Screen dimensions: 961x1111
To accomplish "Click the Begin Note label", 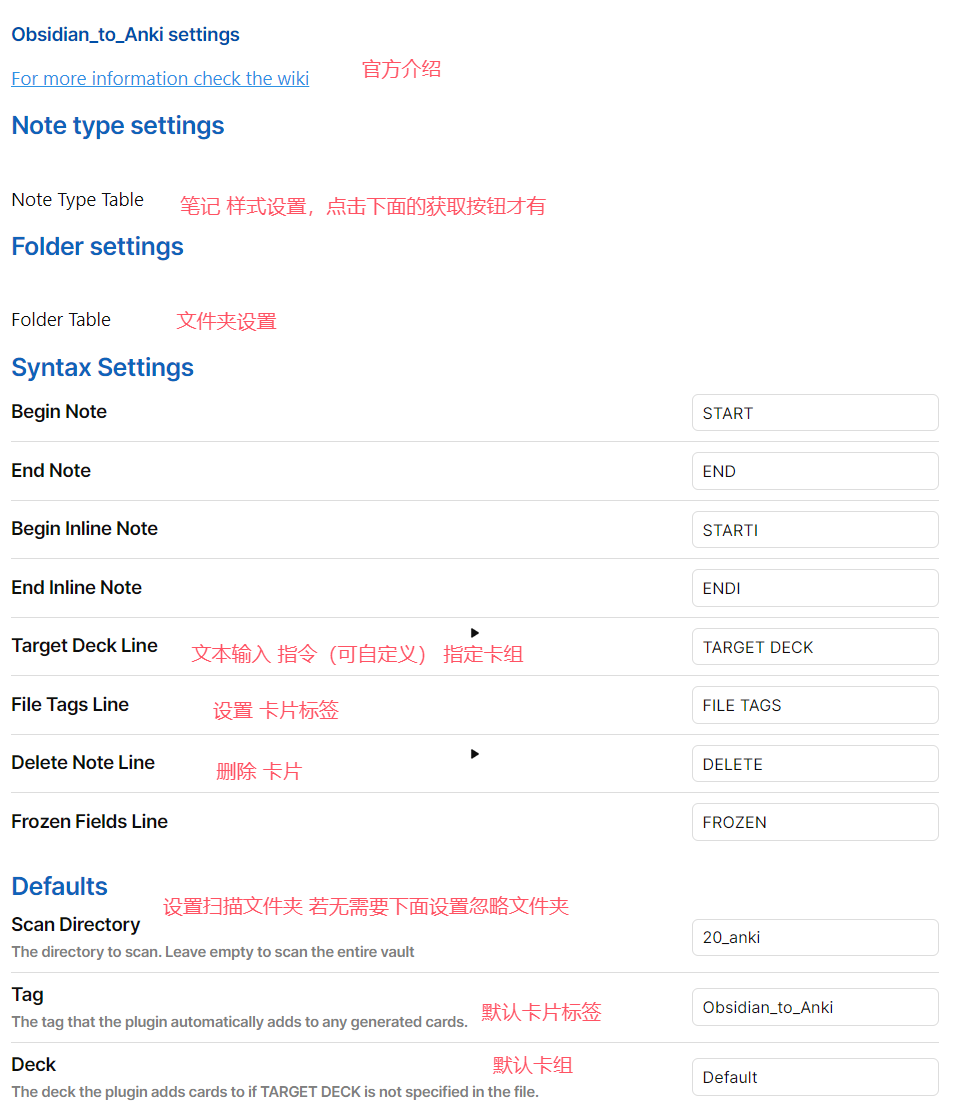I will (x=59, y=412).
